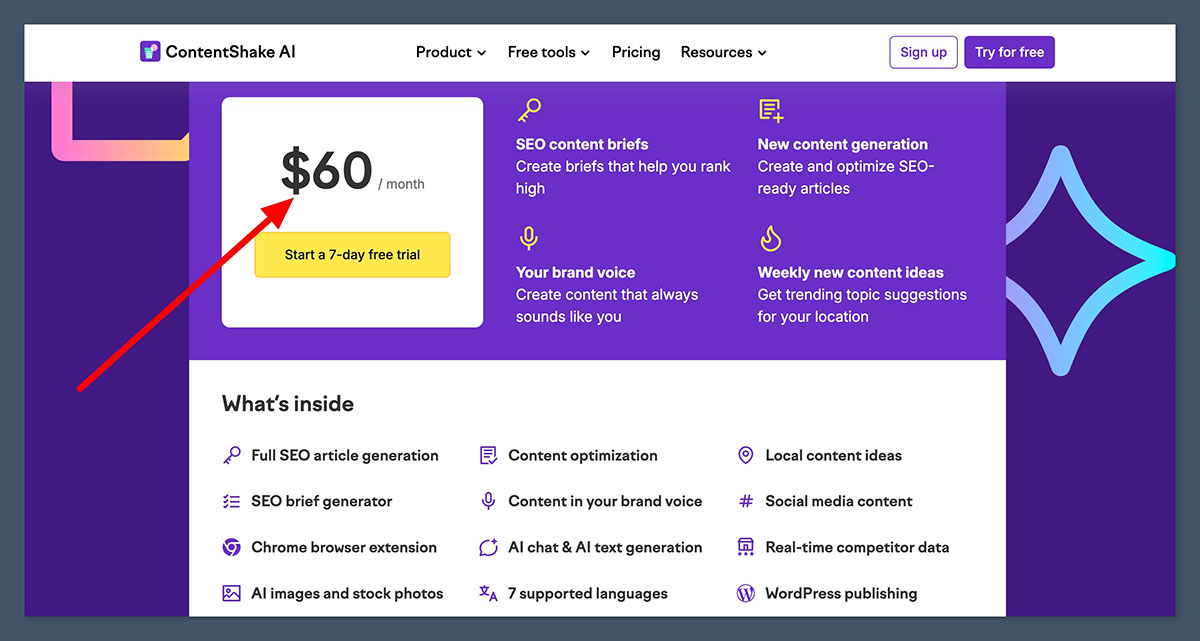Click the flame icon for Weekly new content ideas
Viewport: 1200px width, 641px height.
(770, 238)
